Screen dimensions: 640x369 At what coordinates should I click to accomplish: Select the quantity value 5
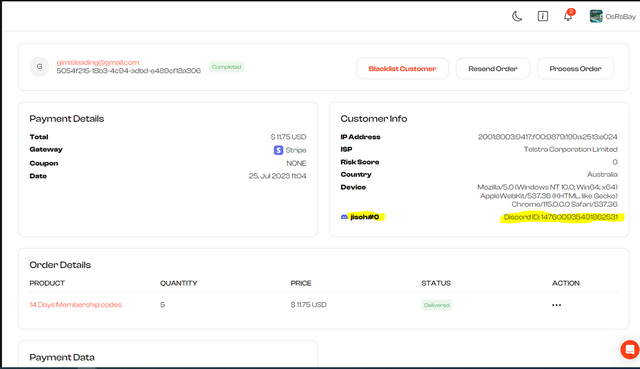162,305
